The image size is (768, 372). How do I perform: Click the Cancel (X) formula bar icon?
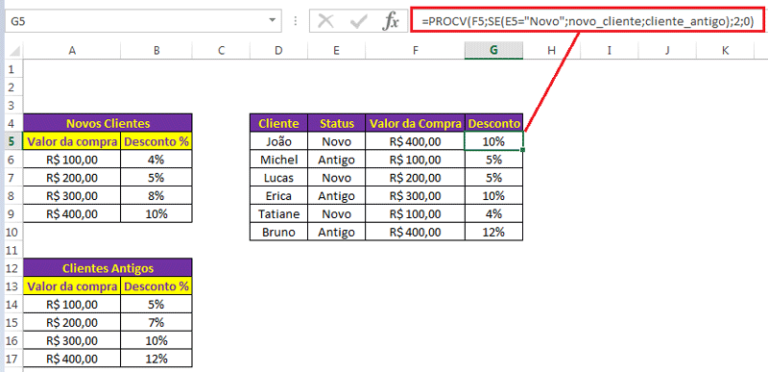pyautogui.click(x=326, y=22)
